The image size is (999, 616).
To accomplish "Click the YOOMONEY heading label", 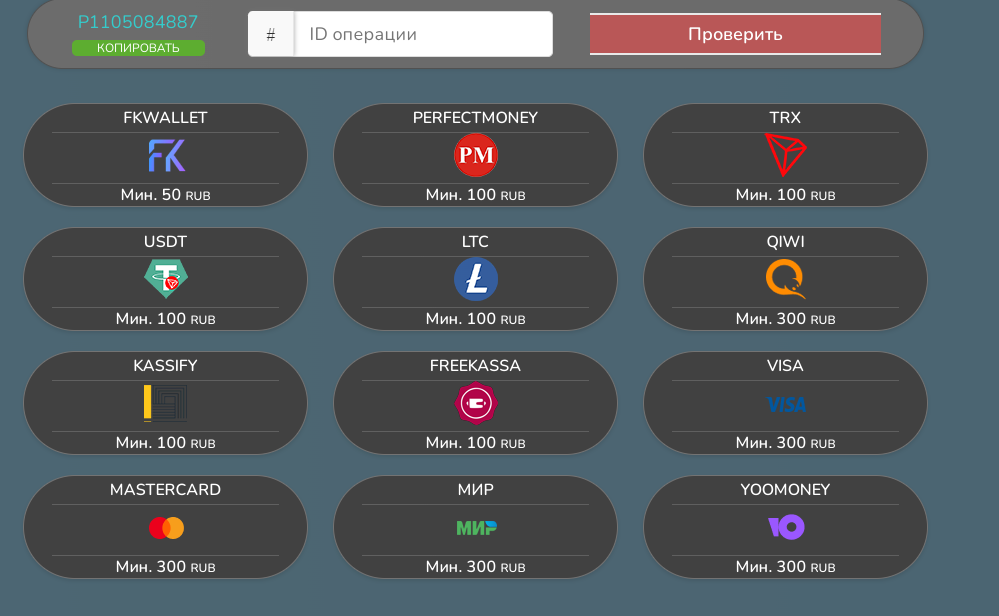I will coord(785,489).
